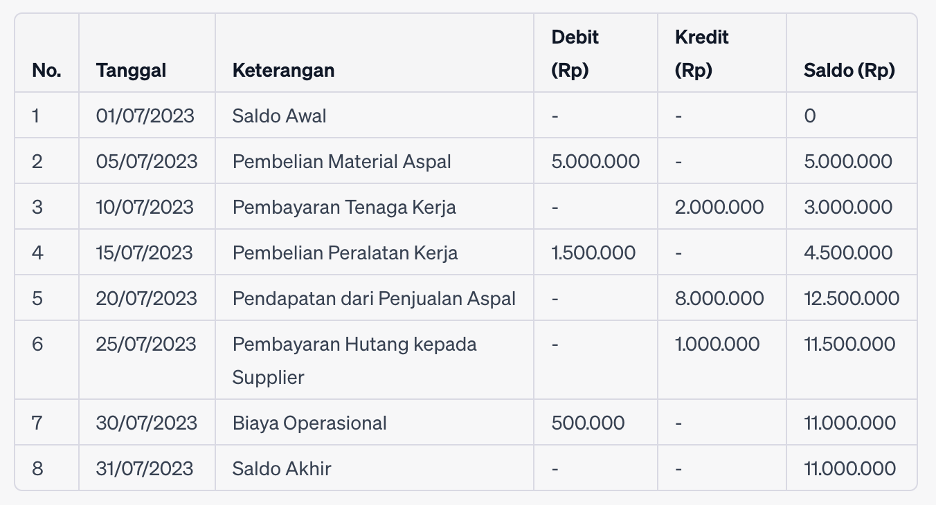Screen dimensions: 936x506
Task: Select the date 05/07/2023 cell
Action: [146, 161]
